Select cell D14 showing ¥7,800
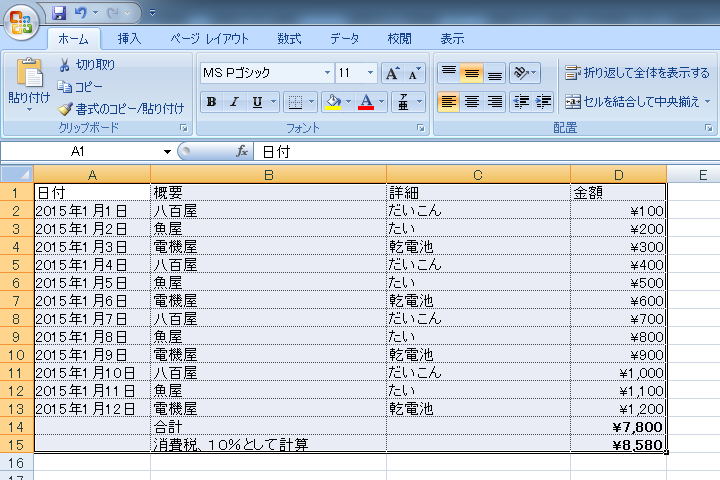The image size is (720, 480). [618, 426]
